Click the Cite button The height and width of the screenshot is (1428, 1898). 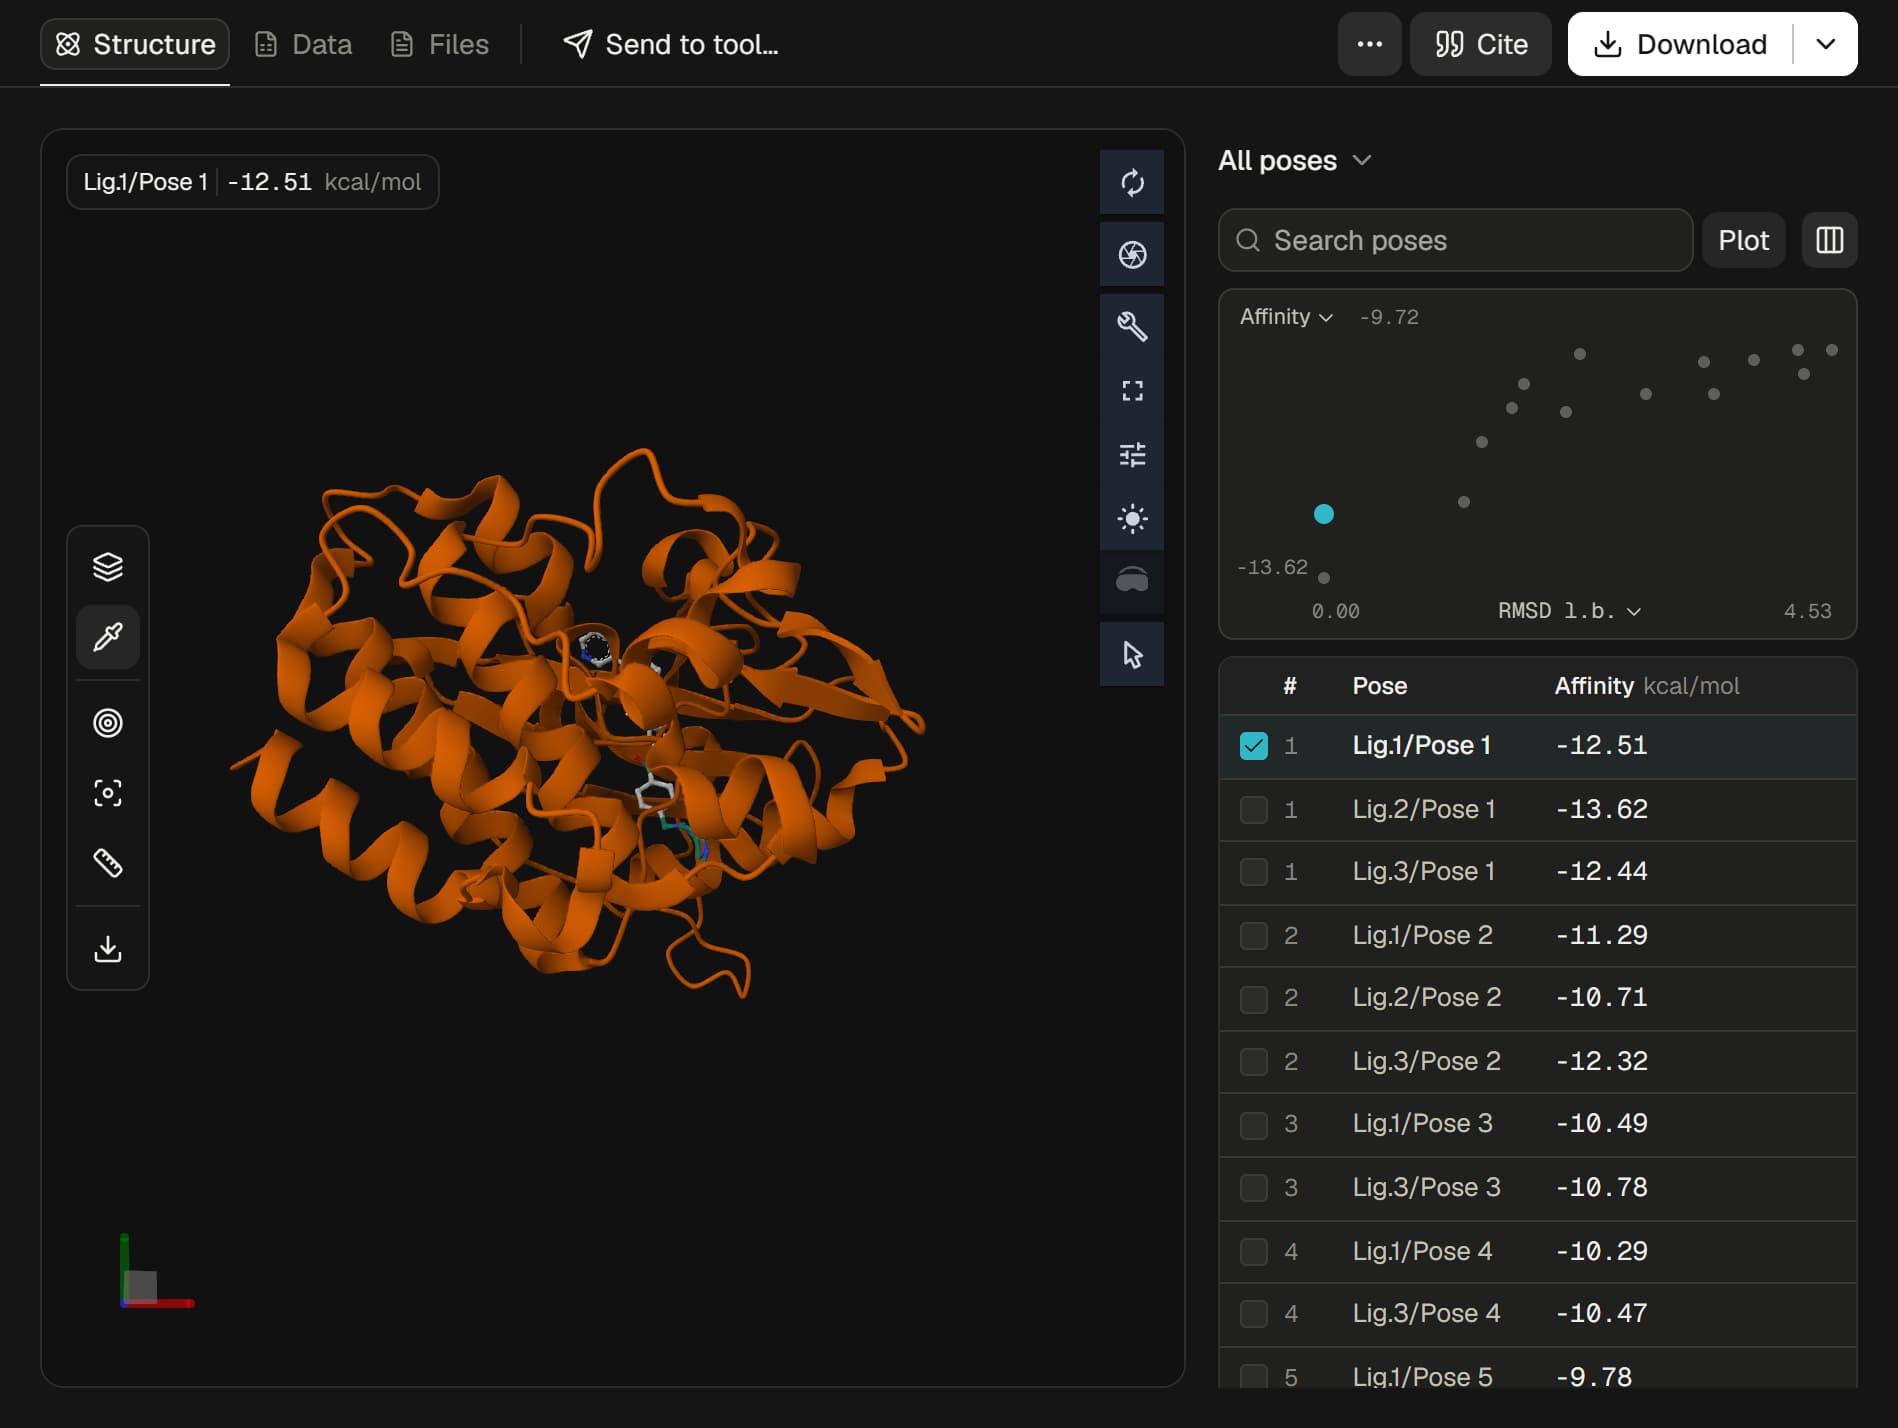point(1480,44)
